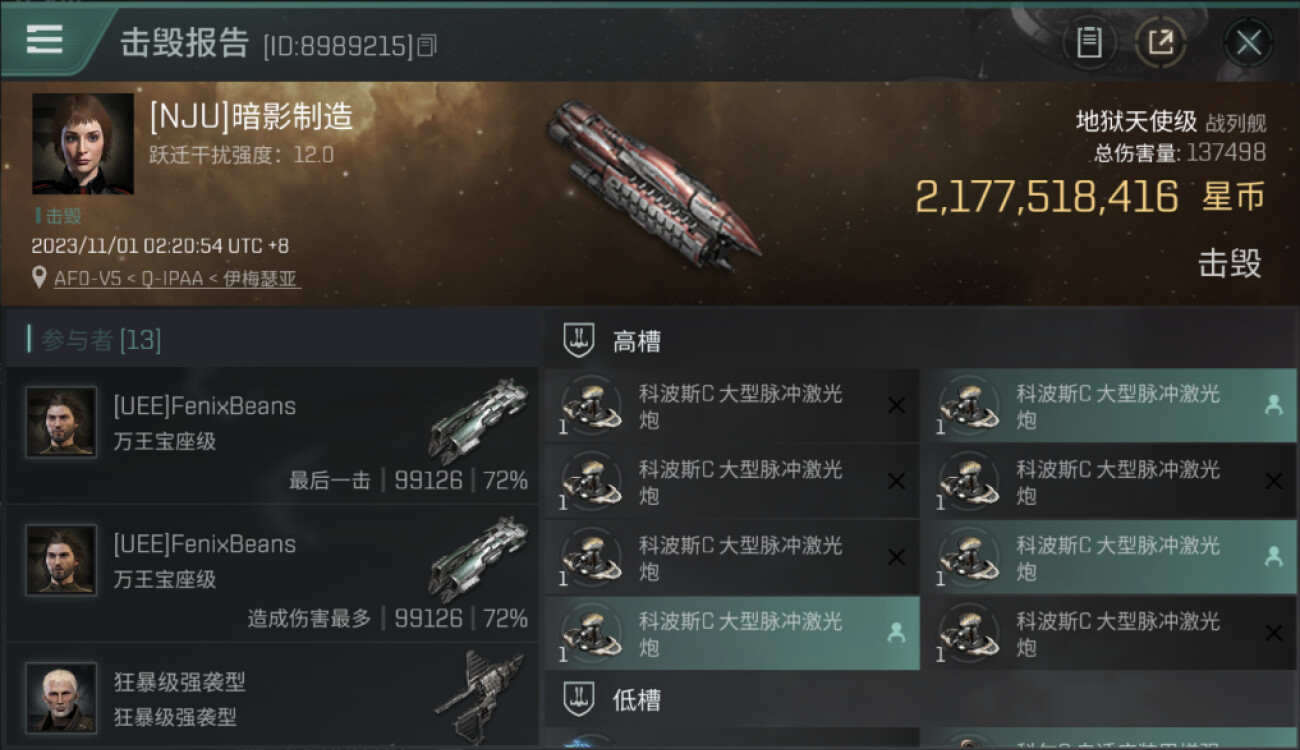Open the victim [NJU]暗影制造 portrait
The width and height of the screenshot is (1300, 750).
[x=83, y=144]
